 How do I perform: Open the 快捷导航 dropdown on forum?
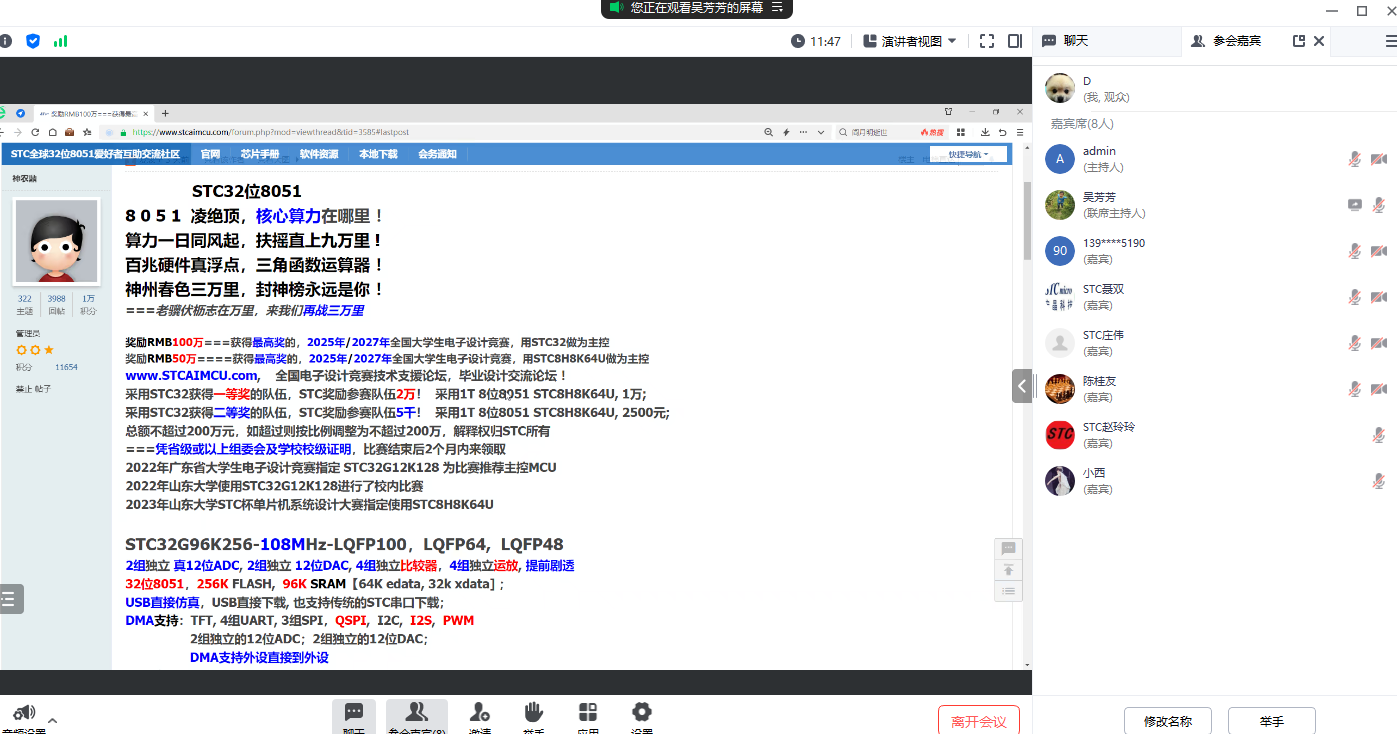click(968, 154)
